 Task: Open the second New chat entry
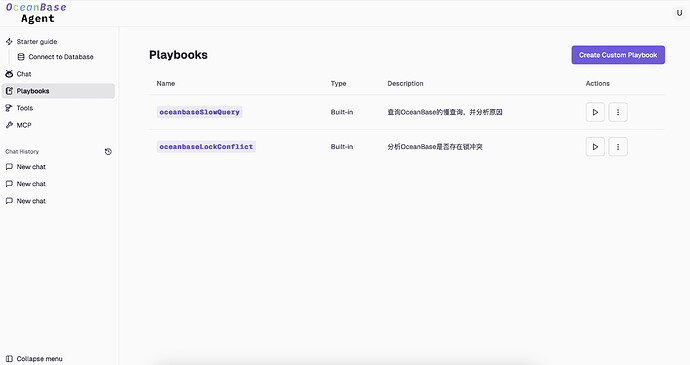(x=58, y=184)
